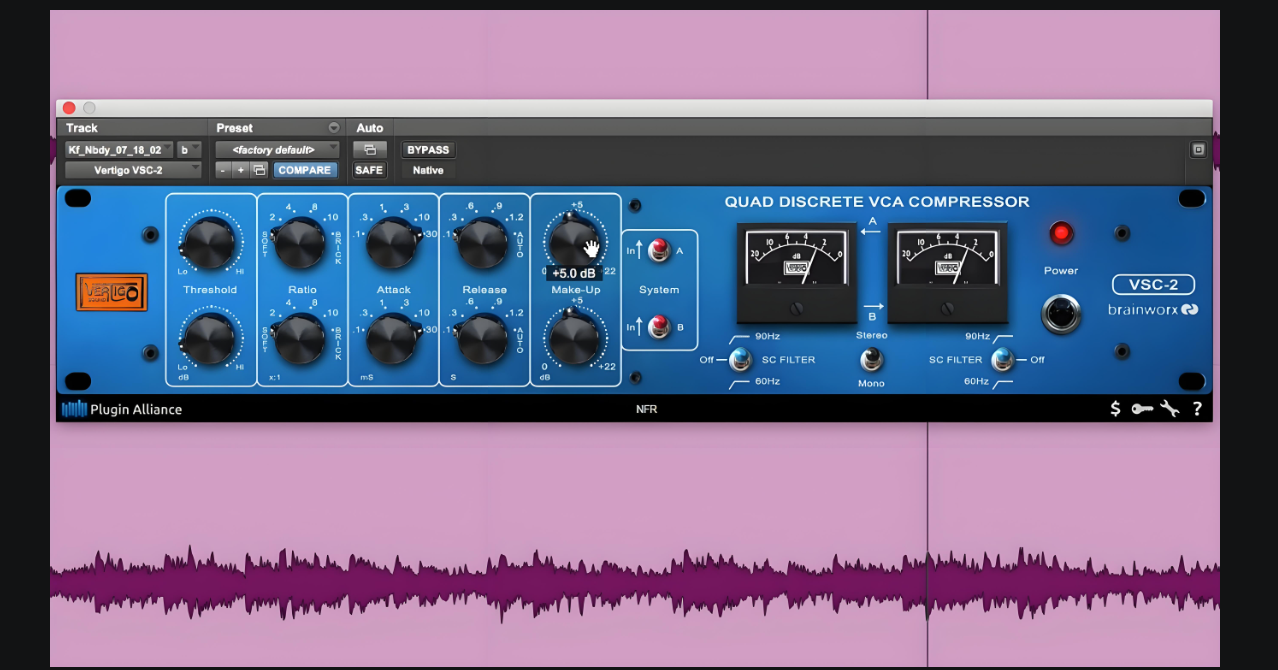Click the Plugin Alliance logo
Screen dimensions: 1278x670
click(x=122, y=409)
